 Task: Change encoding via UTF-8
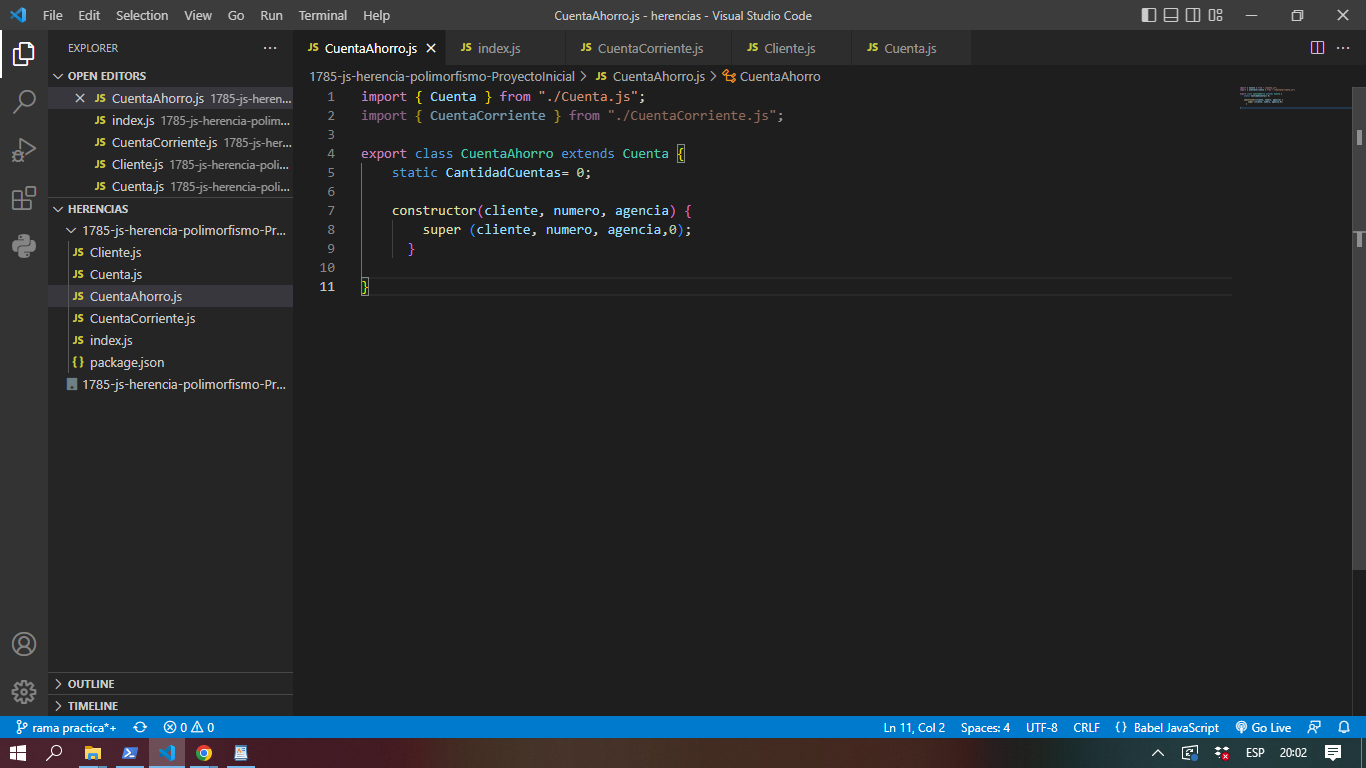[x=1041, y=728]
